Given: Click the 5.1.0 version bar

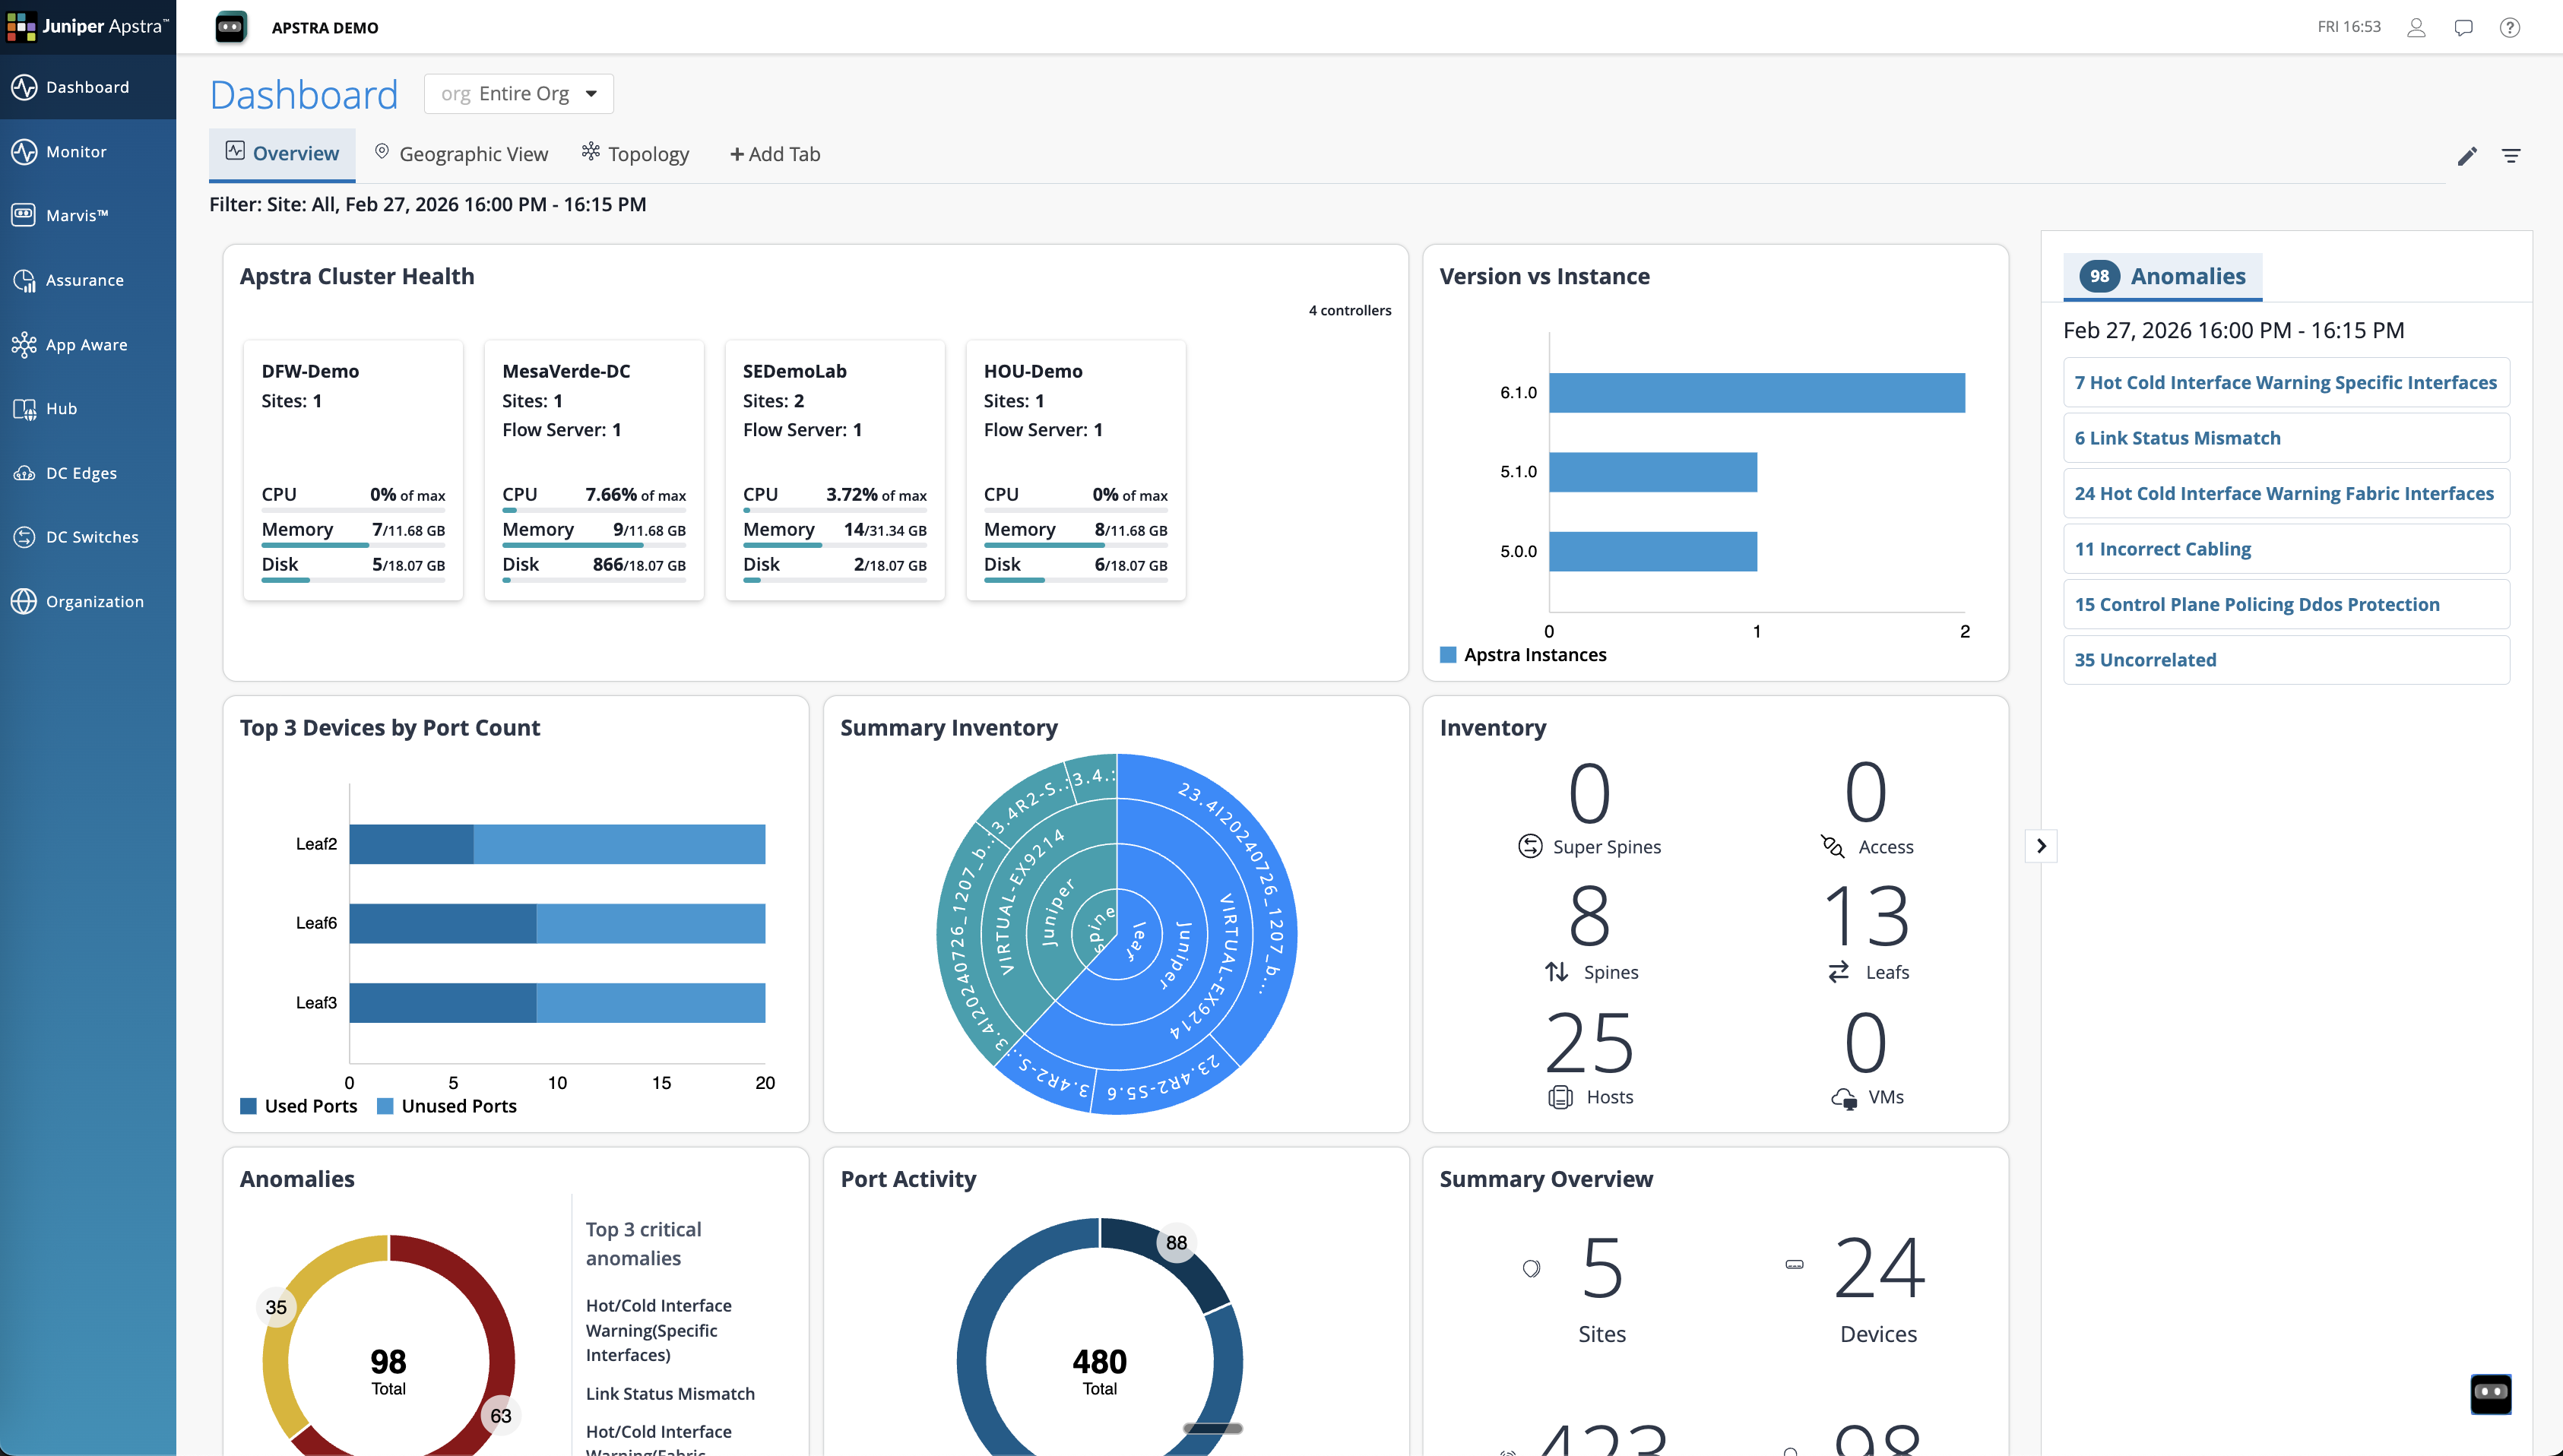Looking at the screenshot, I should click(x=1653, y=472).
